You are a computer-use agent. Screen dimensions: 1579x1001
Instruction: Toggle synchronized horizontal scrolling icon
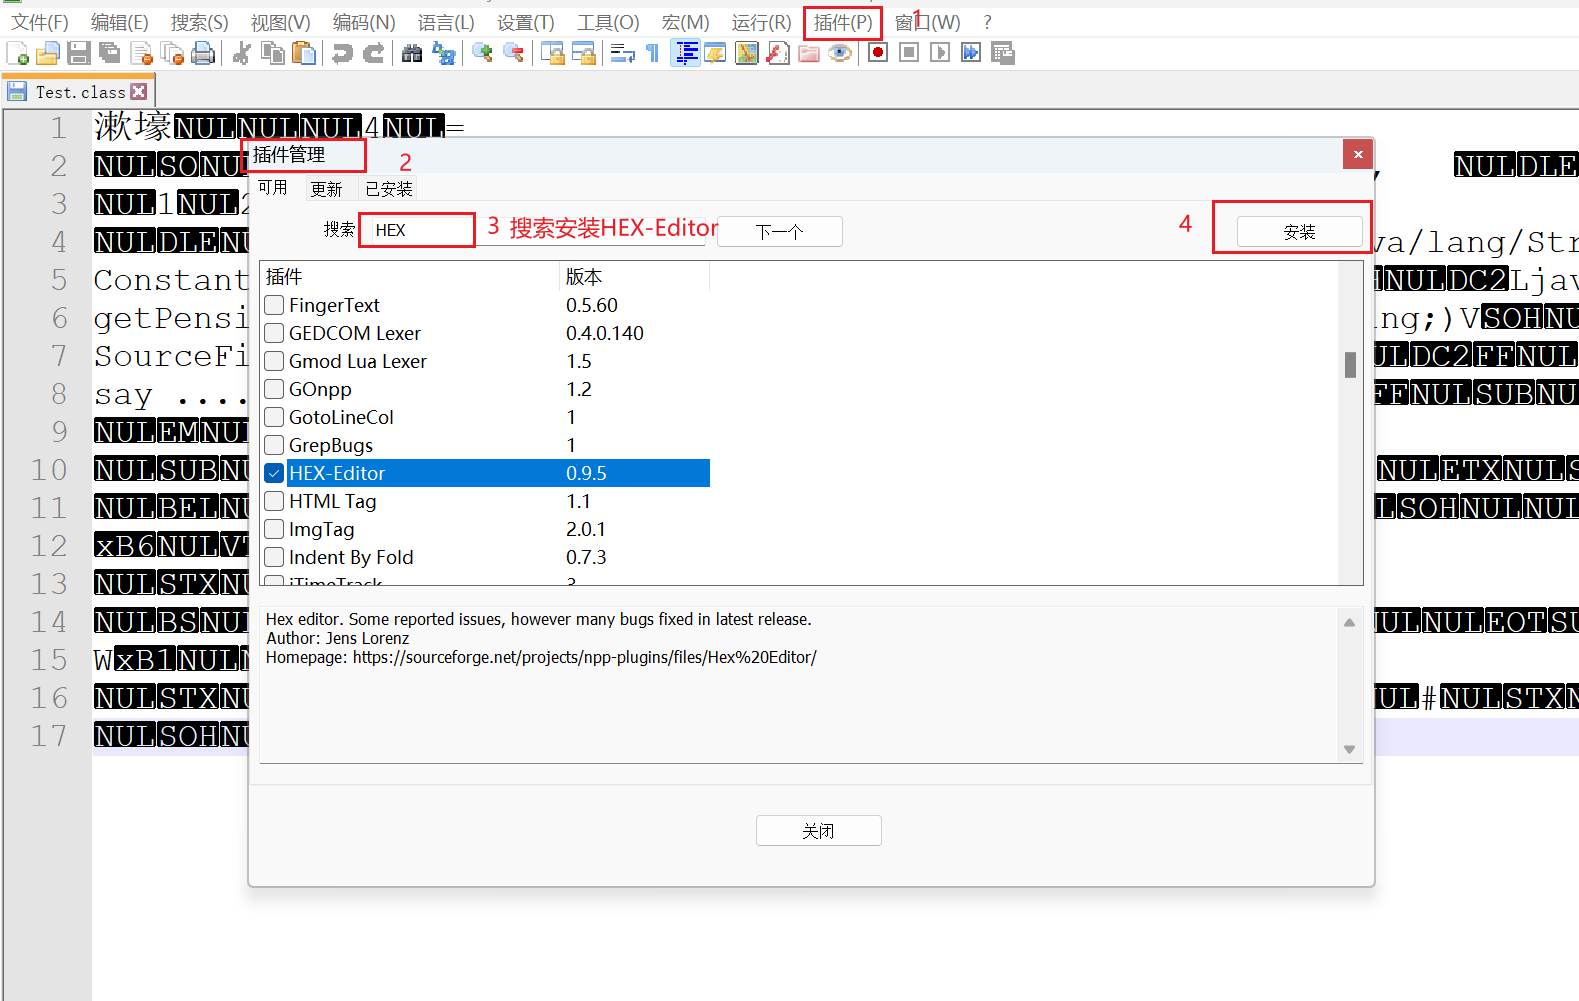coord(583,53)
